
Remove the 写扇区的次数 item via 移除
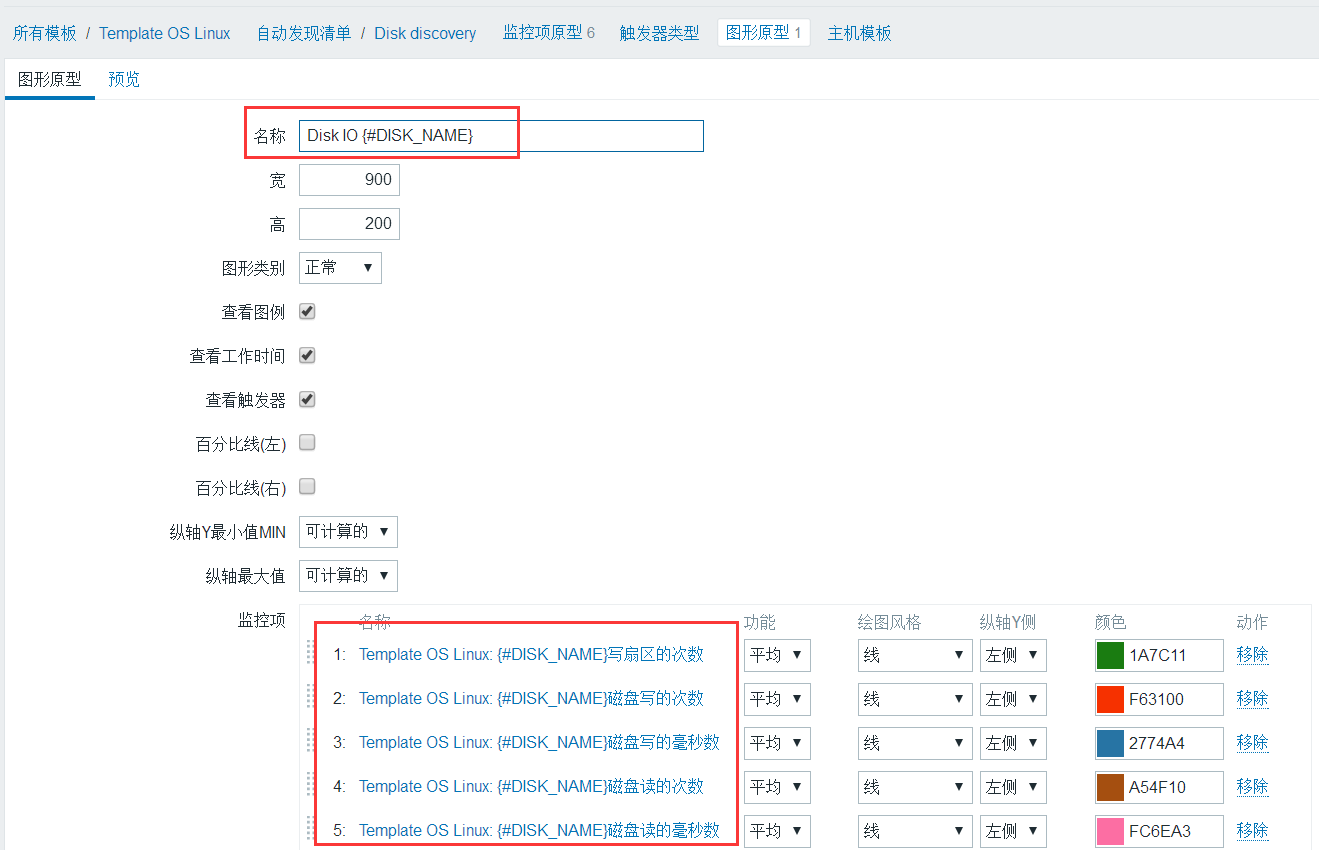click(x=1252, y=655)
